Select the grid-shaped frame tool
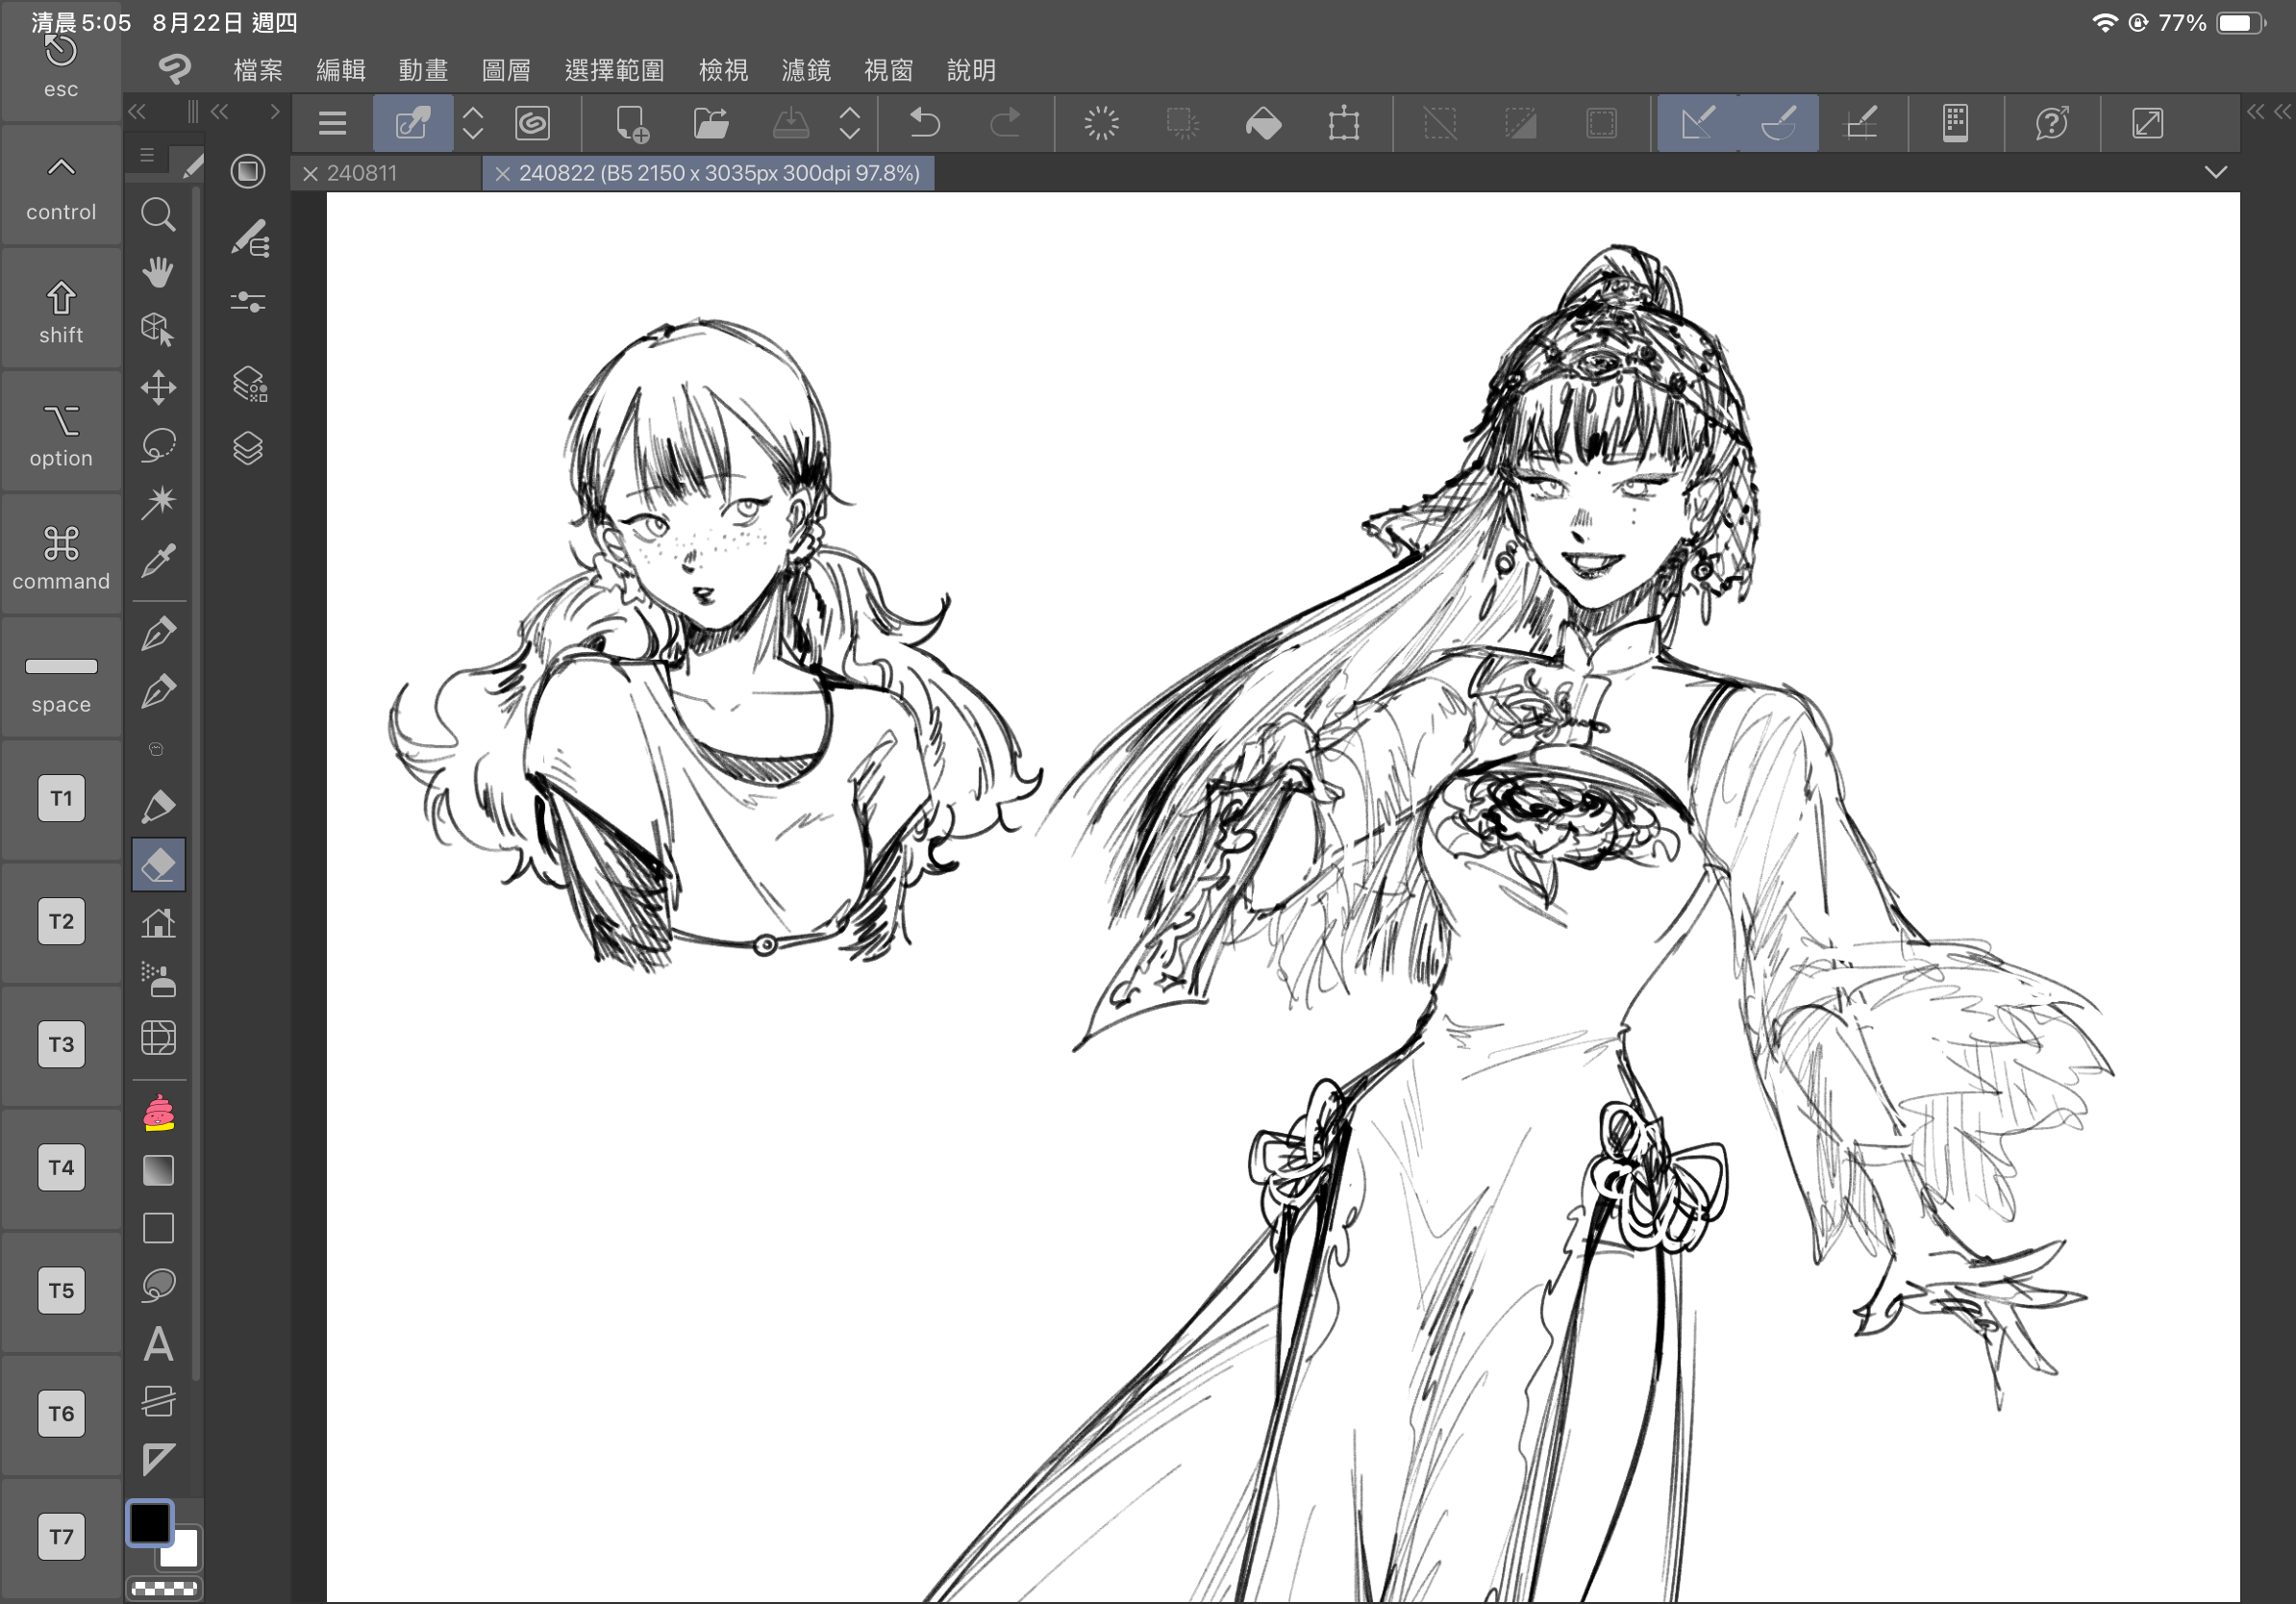The height and width of the screenshot is (1604, 2296). [x=158, y=1038]
